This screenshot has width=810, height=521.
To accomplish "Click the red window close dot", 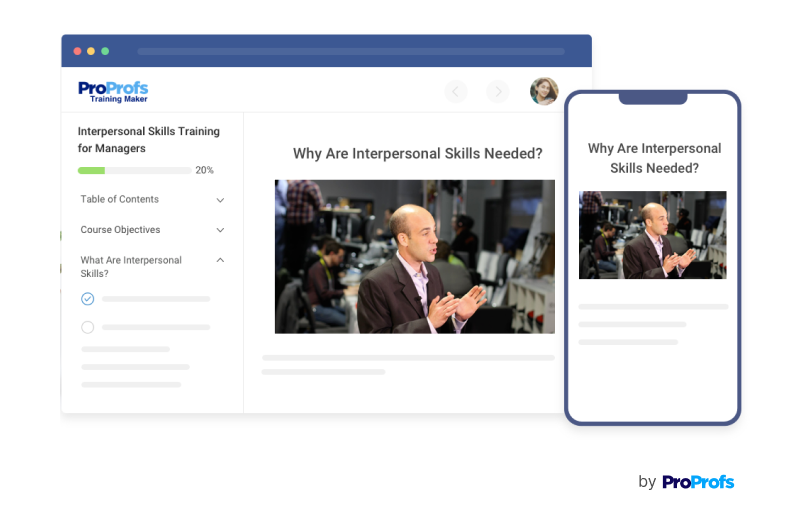I will pyautogui.click(x=77, y=51).
